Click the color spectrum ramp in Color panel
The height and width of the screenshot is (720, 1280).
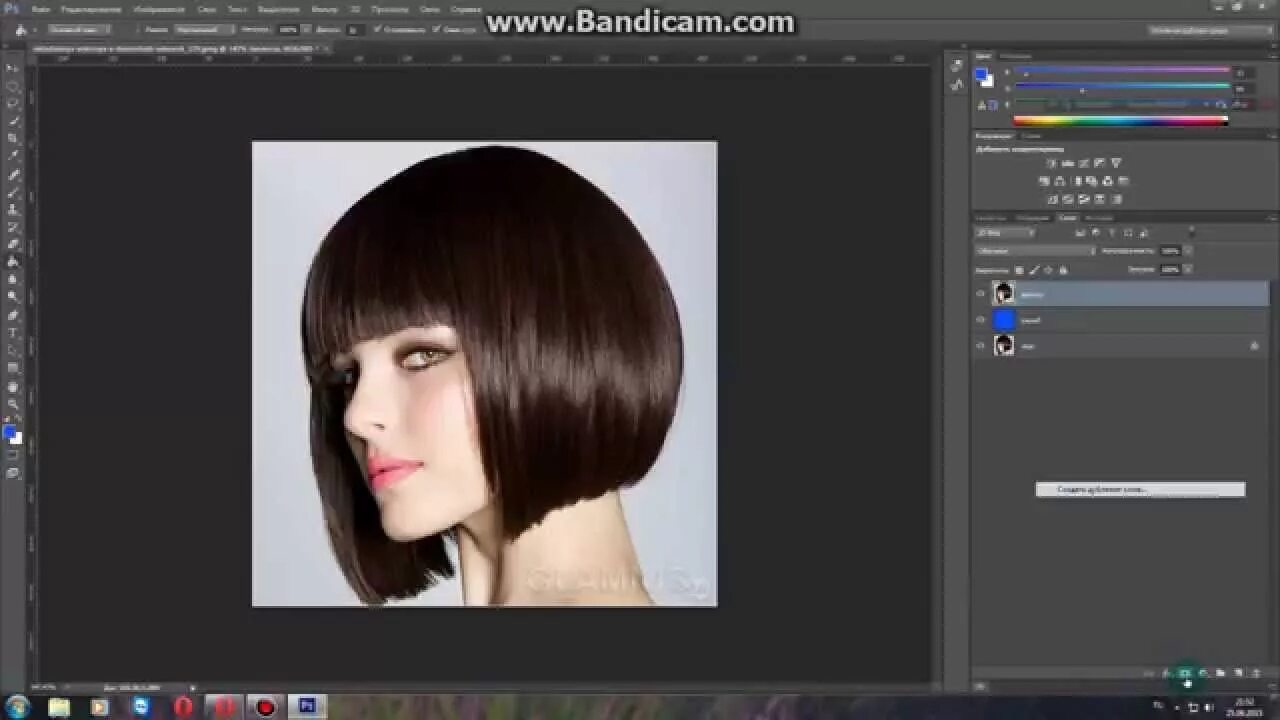click(x=1121, y=121)
